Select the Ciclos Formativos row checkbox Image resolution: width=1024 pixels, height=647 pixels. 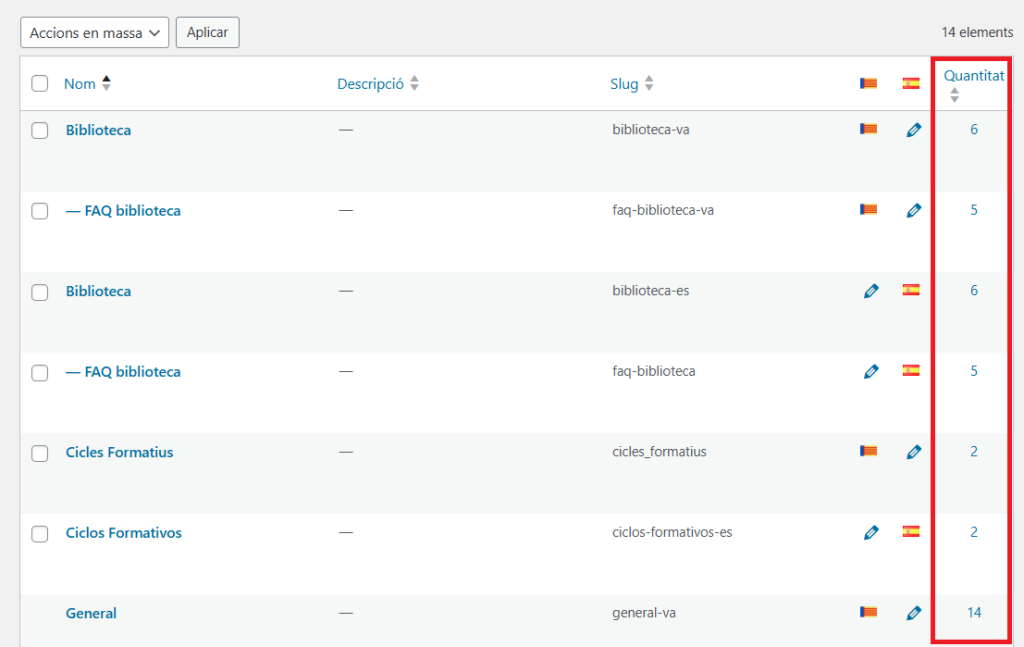[x=40, y=534]
